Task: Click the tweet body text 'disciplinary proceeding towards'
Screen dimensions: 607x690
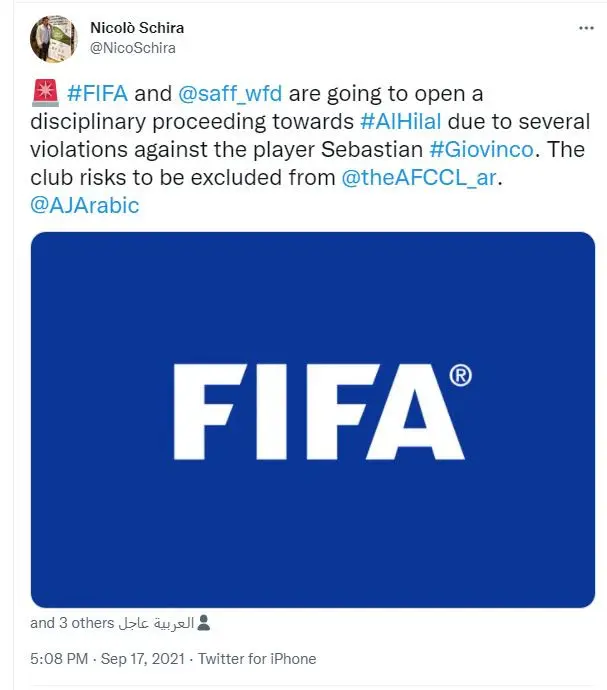Action: pyautogui.click(x=192, y=122)
